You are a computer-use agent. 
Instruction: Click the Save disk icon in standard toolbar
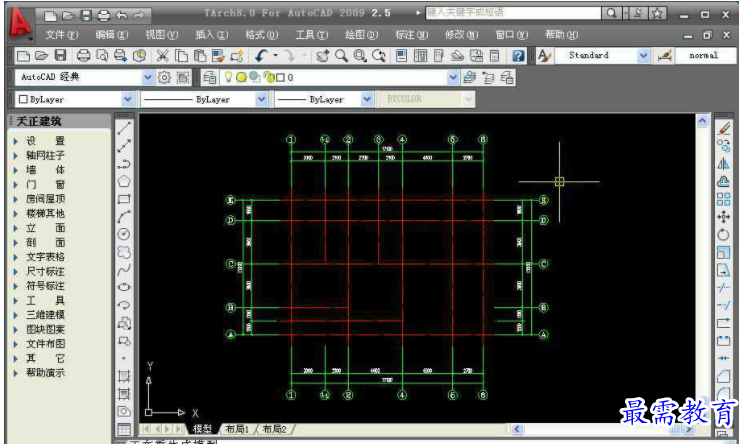point(60,56)
